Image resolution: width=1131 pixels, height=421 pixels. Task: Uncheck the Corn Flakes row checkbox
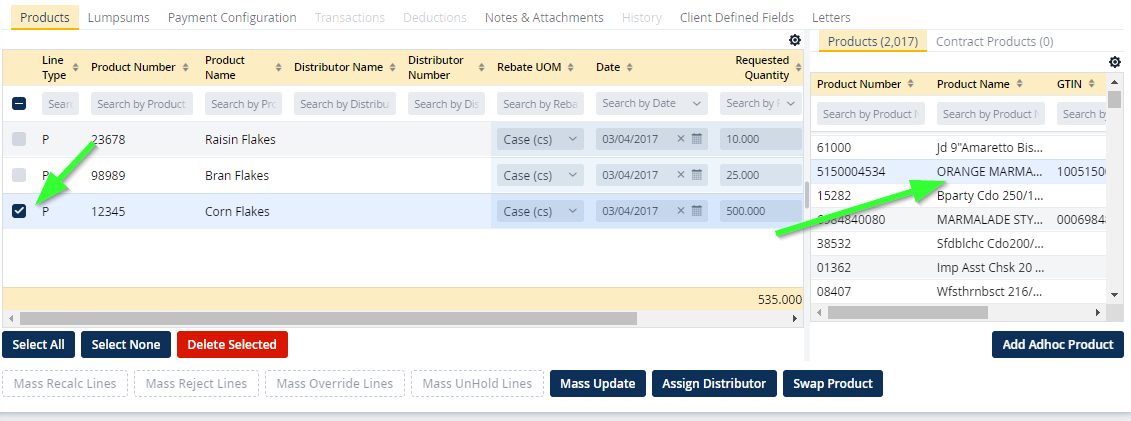click(x=20, y=212)
